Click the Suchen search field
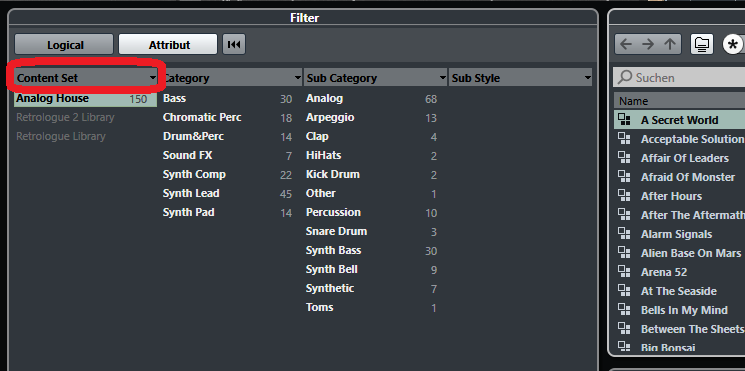 click(x=679, y=77)
